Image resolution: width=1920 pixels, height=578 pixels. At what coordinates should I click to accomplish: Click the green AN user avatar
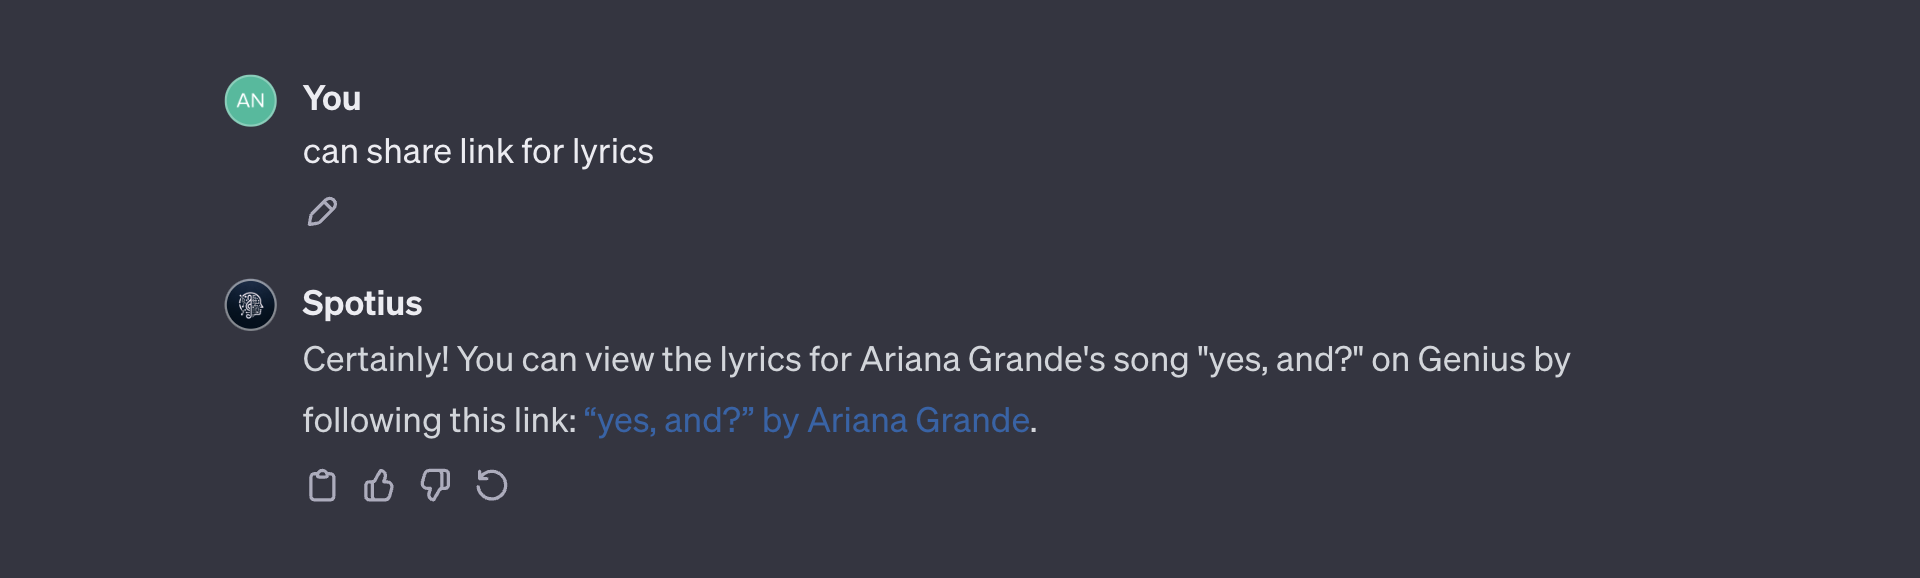(x=250, y=100)
